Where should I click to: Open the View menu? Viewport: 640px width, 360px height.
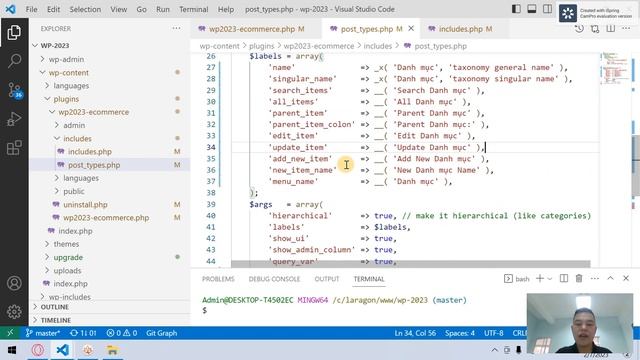tap(118, 9)
